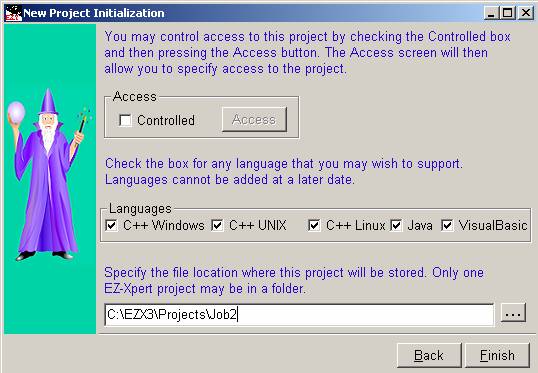Disable C++ Linux language support
Screen dimensions: 538x373
coord(314,225)
